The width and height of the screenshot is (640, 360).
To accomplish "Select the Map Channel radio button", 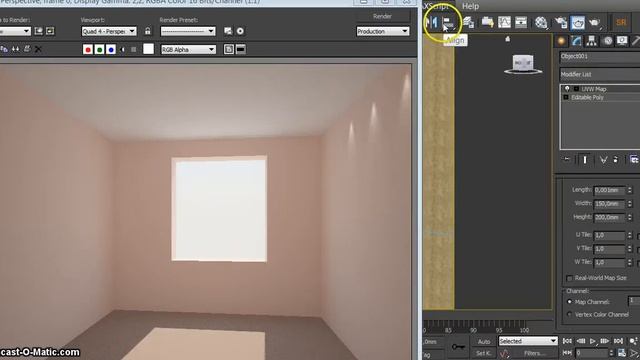I will [569, 302].
